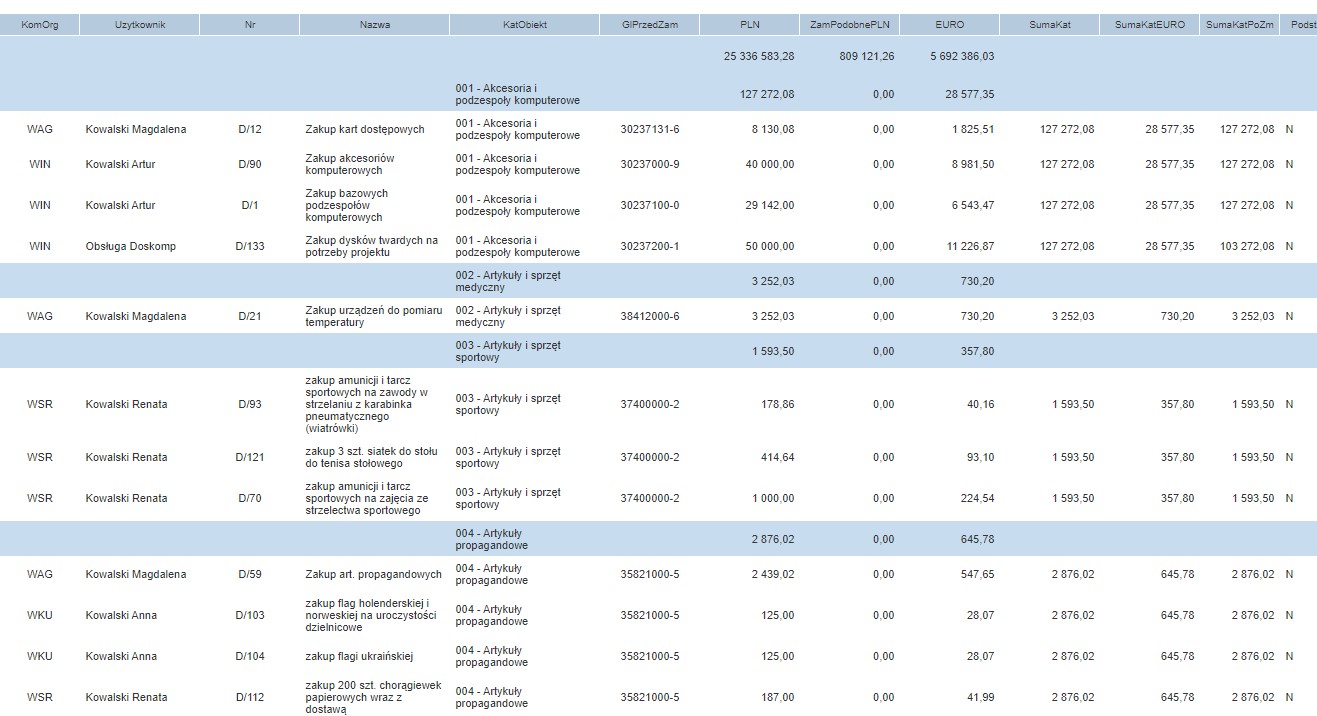Click the ZamPodobnePLN column header
Screen dimensions: 1317x716
[850, 24]
